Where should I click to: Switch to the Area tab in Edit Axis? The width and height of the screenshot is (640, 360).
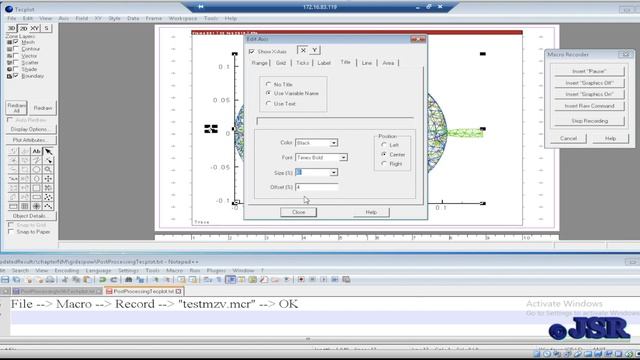(388, 63)
